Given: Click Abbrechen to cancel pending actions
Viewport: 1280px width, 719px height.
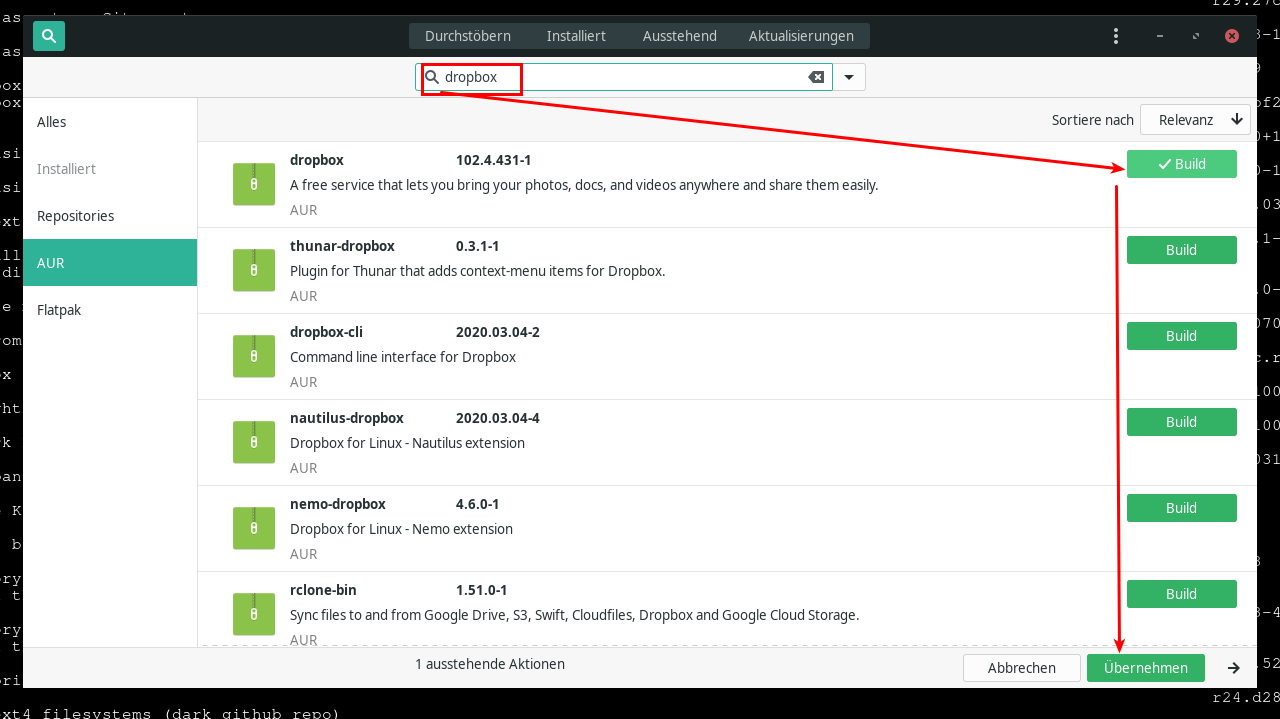Looking at the screenshot, I should 1022,668.
